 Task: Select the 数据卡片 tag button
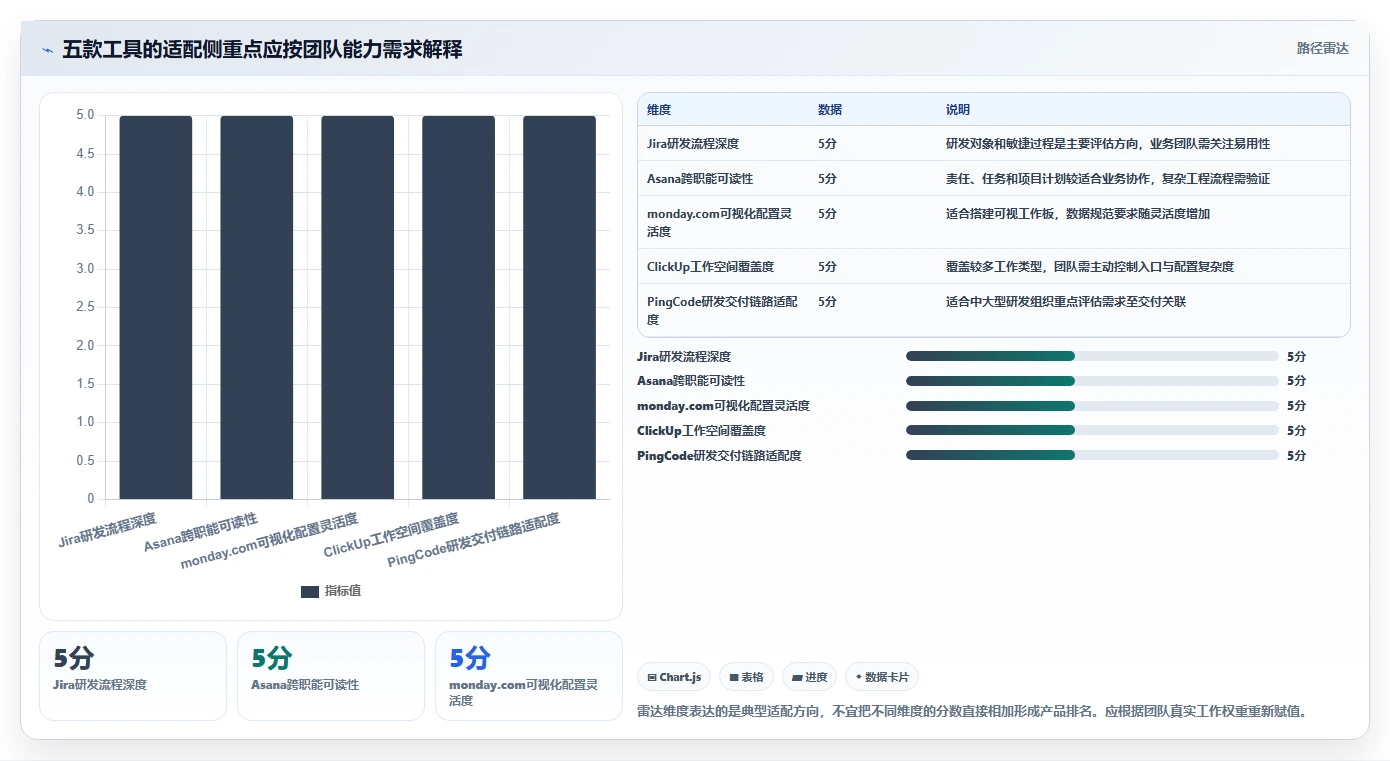pyautogui.click(x=882, y=677)
